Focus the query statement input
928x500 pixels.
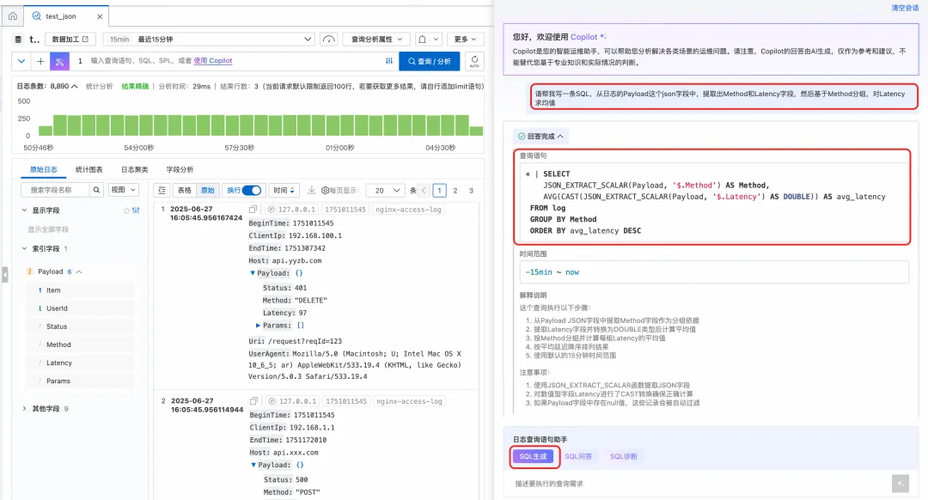(231, 61)
